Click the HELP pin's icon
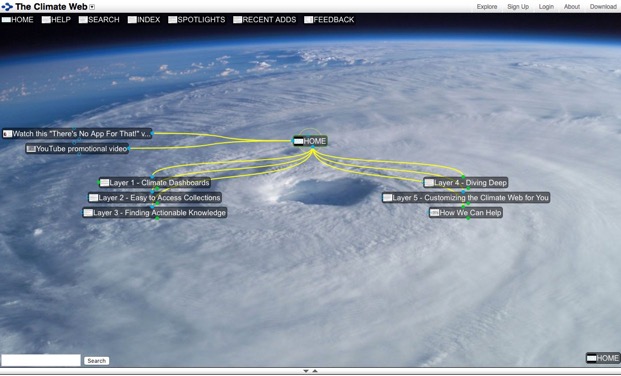 46,19
